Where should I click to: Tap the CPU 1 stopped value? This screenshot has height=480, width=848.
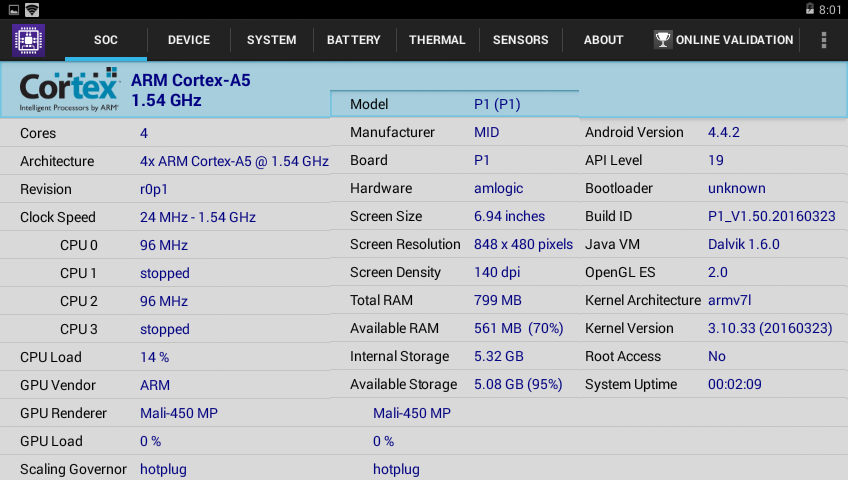(x=165, y=274)
